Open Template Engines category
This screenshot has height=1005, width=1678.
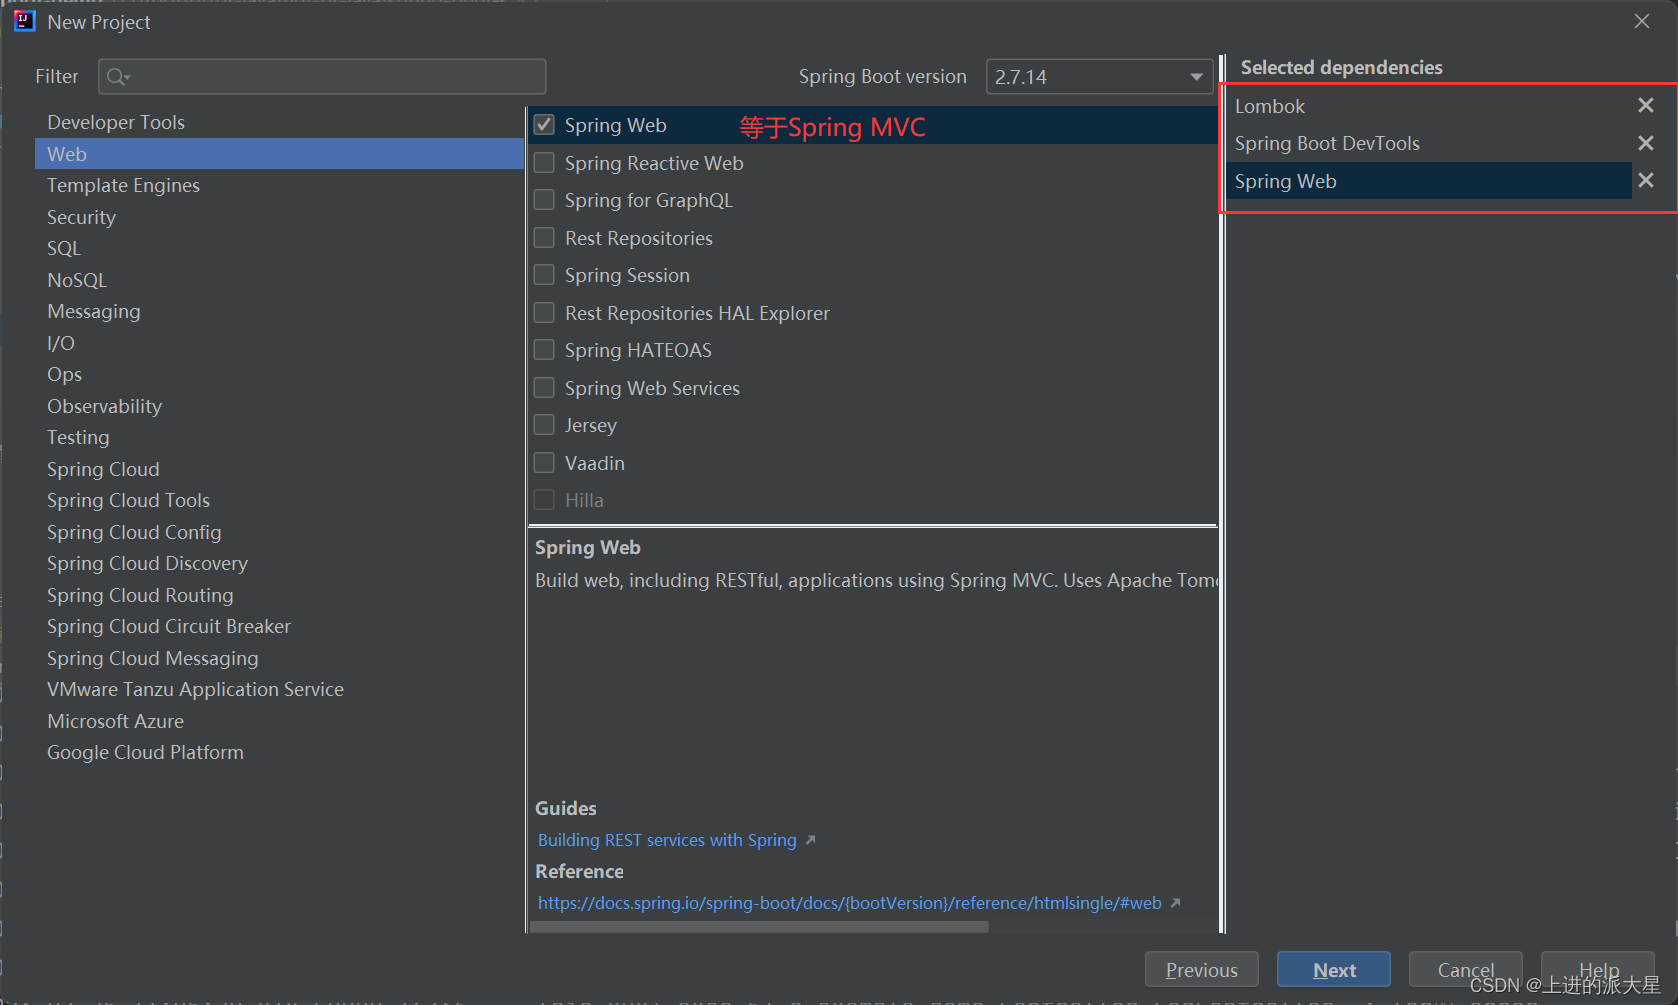[x=279, y=185]
